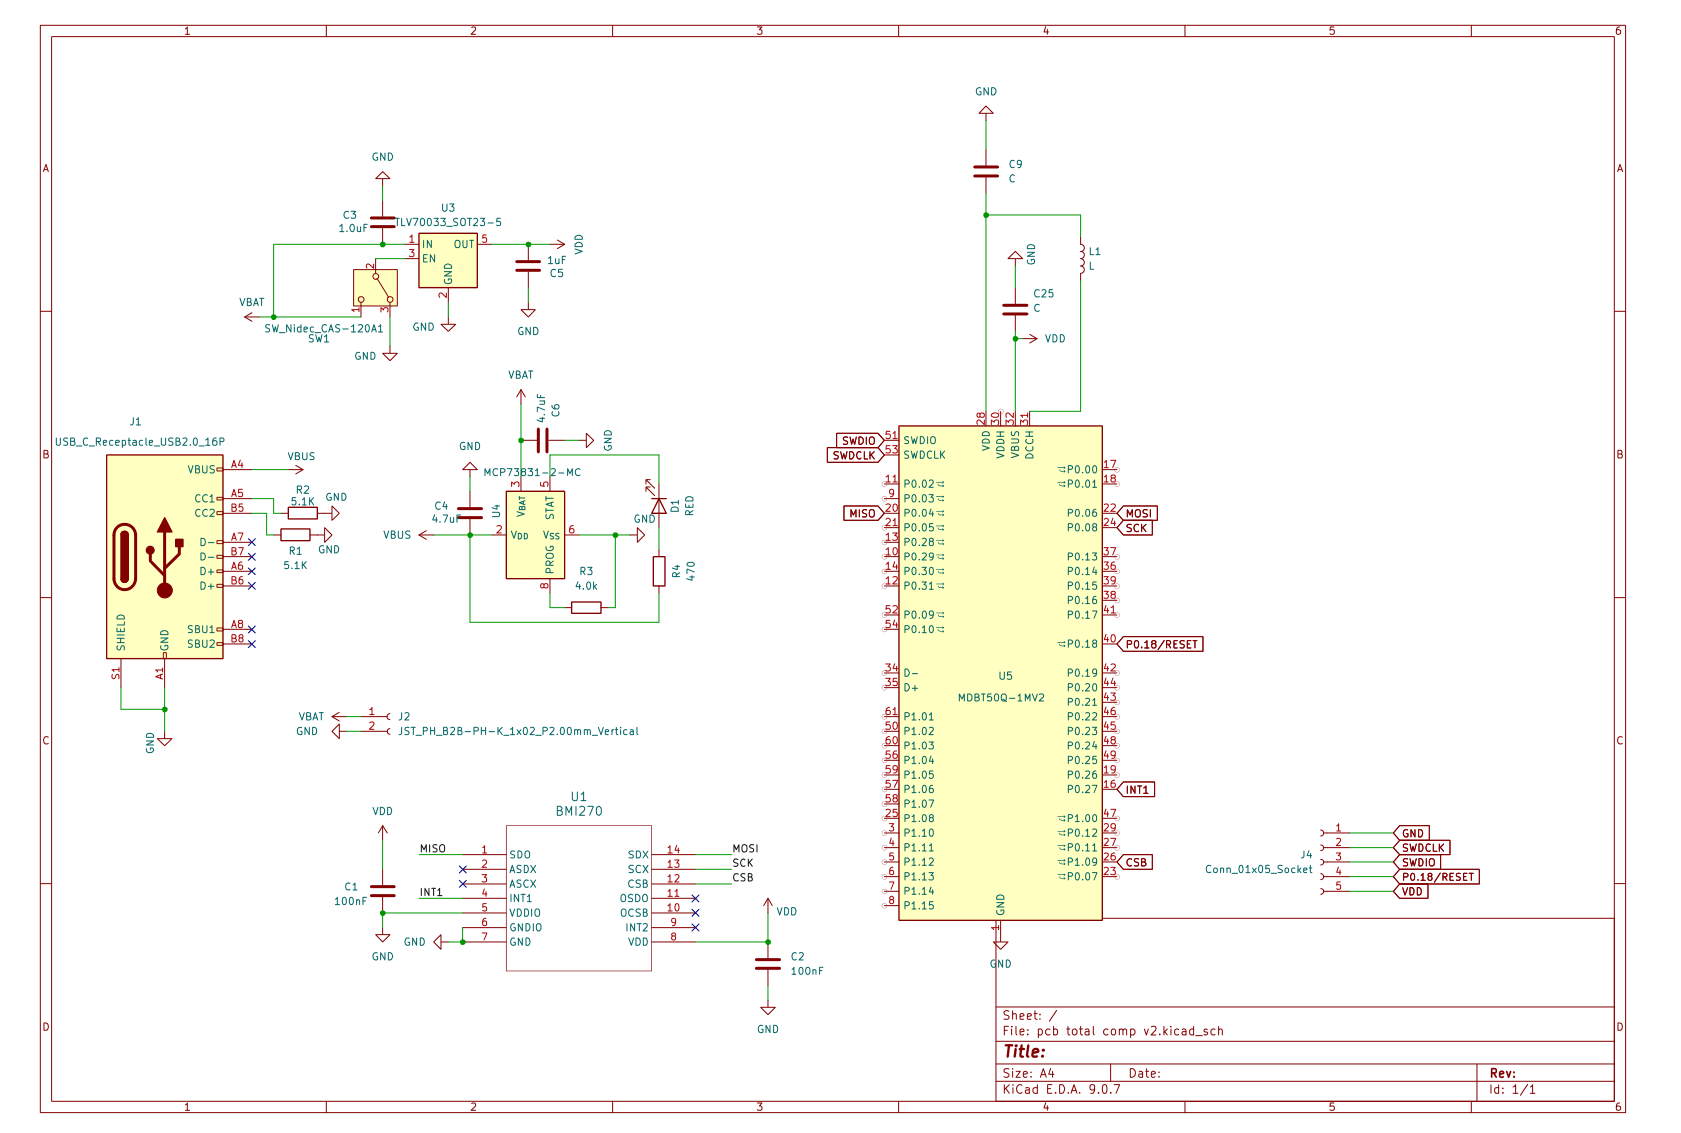The image size is (1681, 1133).
Task: Select resistor R4 470 symbol
Action: (x=659, y=571)
